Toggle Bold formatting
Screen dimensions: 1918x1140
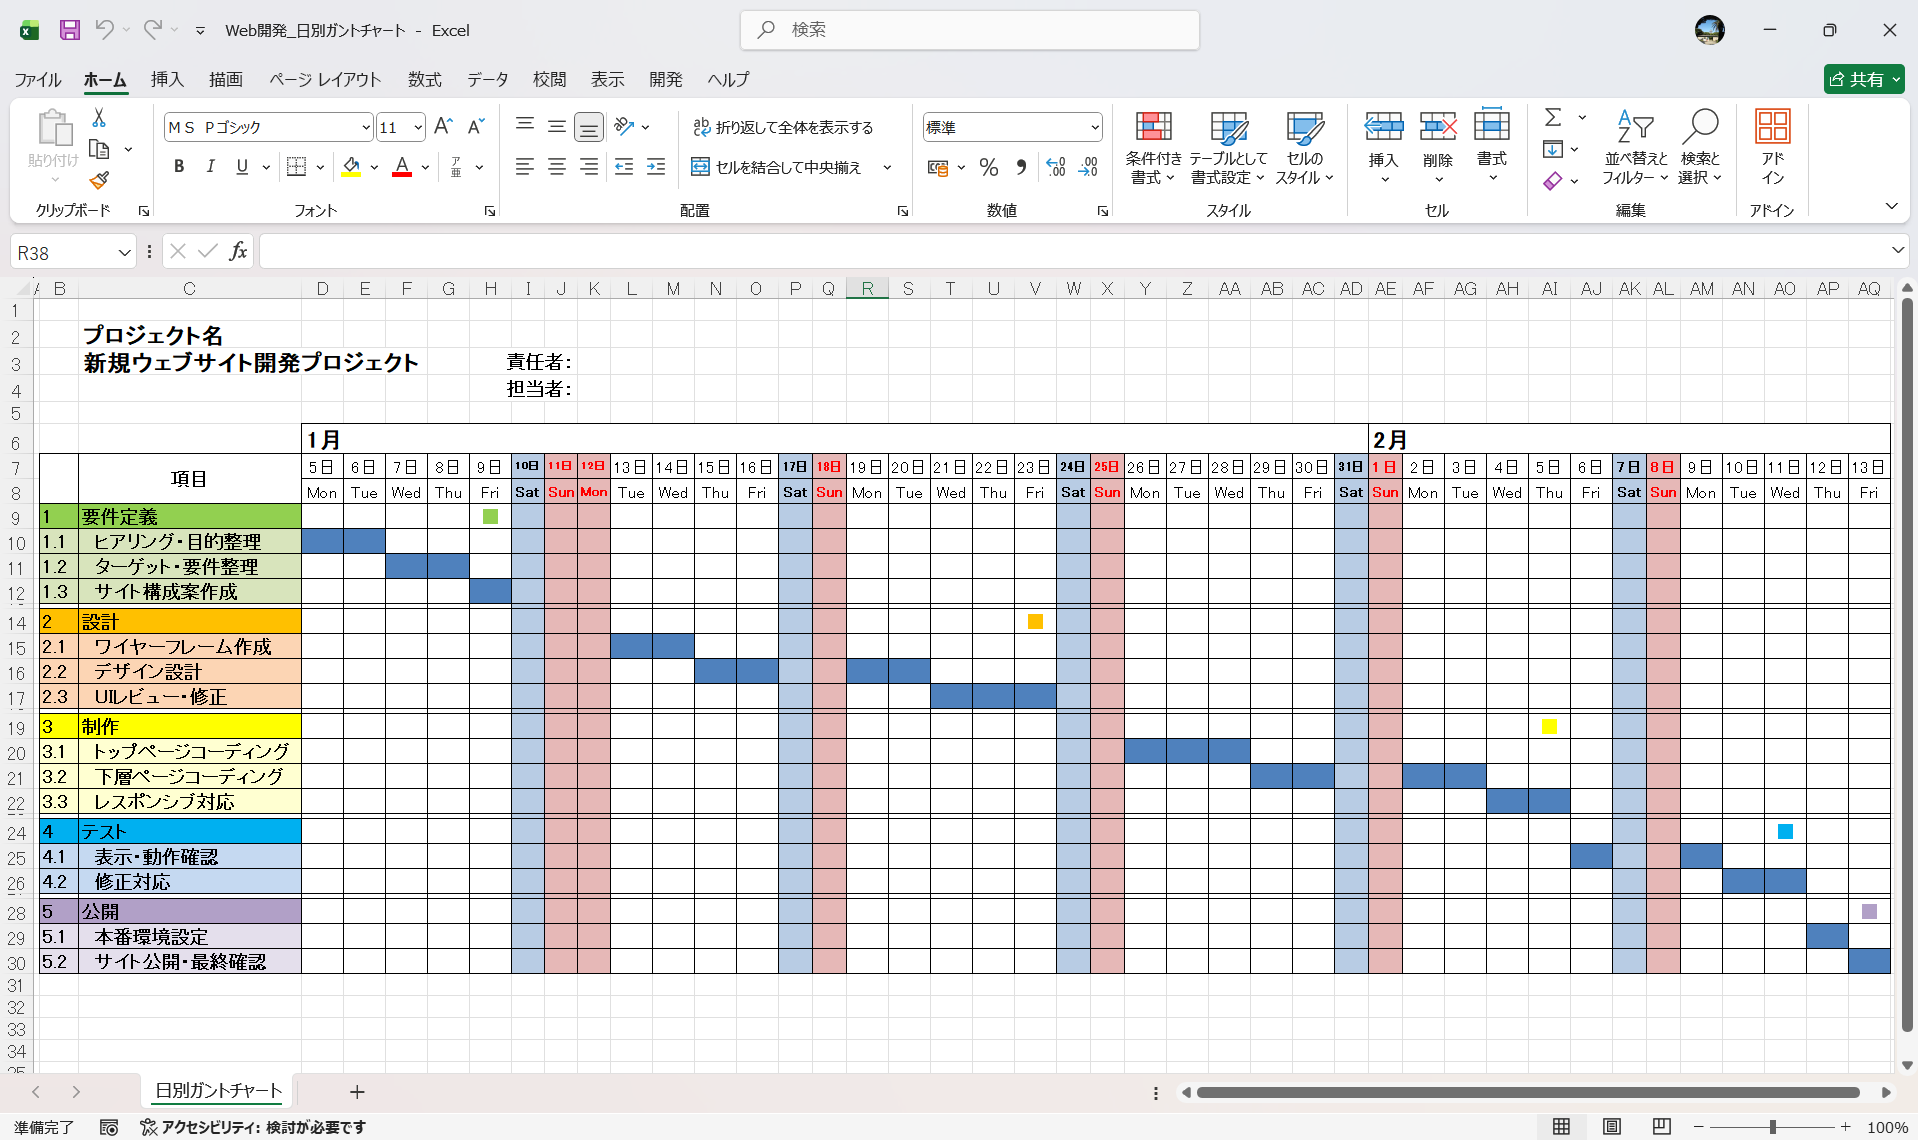point(179,167)
